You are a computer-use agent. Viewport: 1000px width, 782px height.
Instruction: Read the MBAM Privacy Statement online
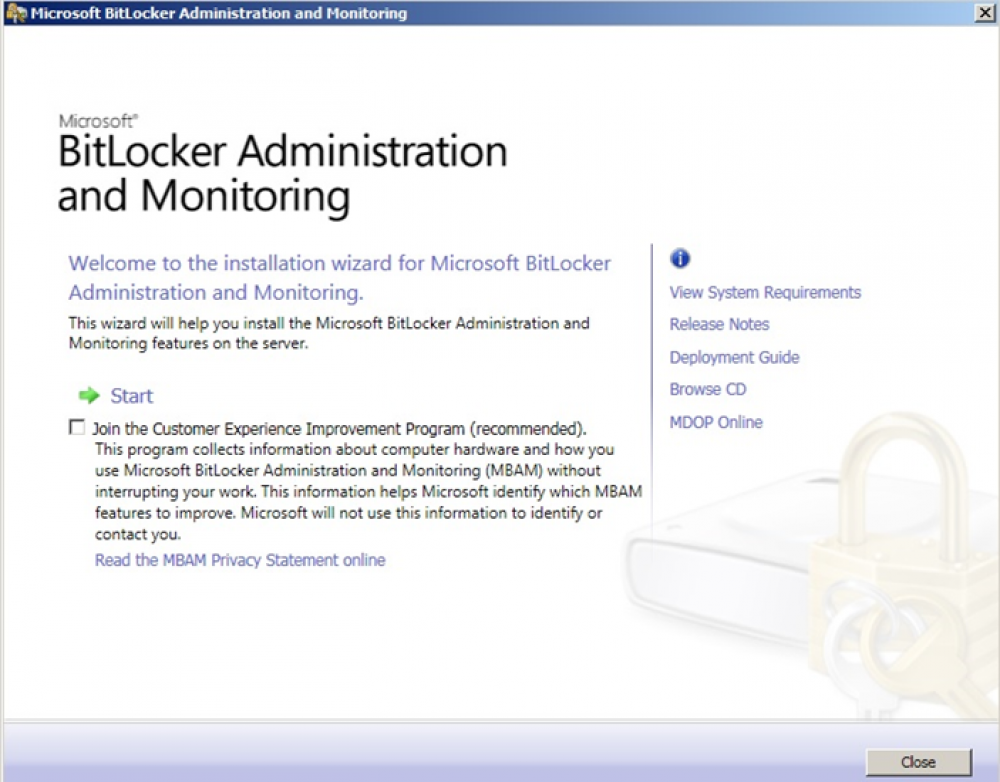[240, 560]
